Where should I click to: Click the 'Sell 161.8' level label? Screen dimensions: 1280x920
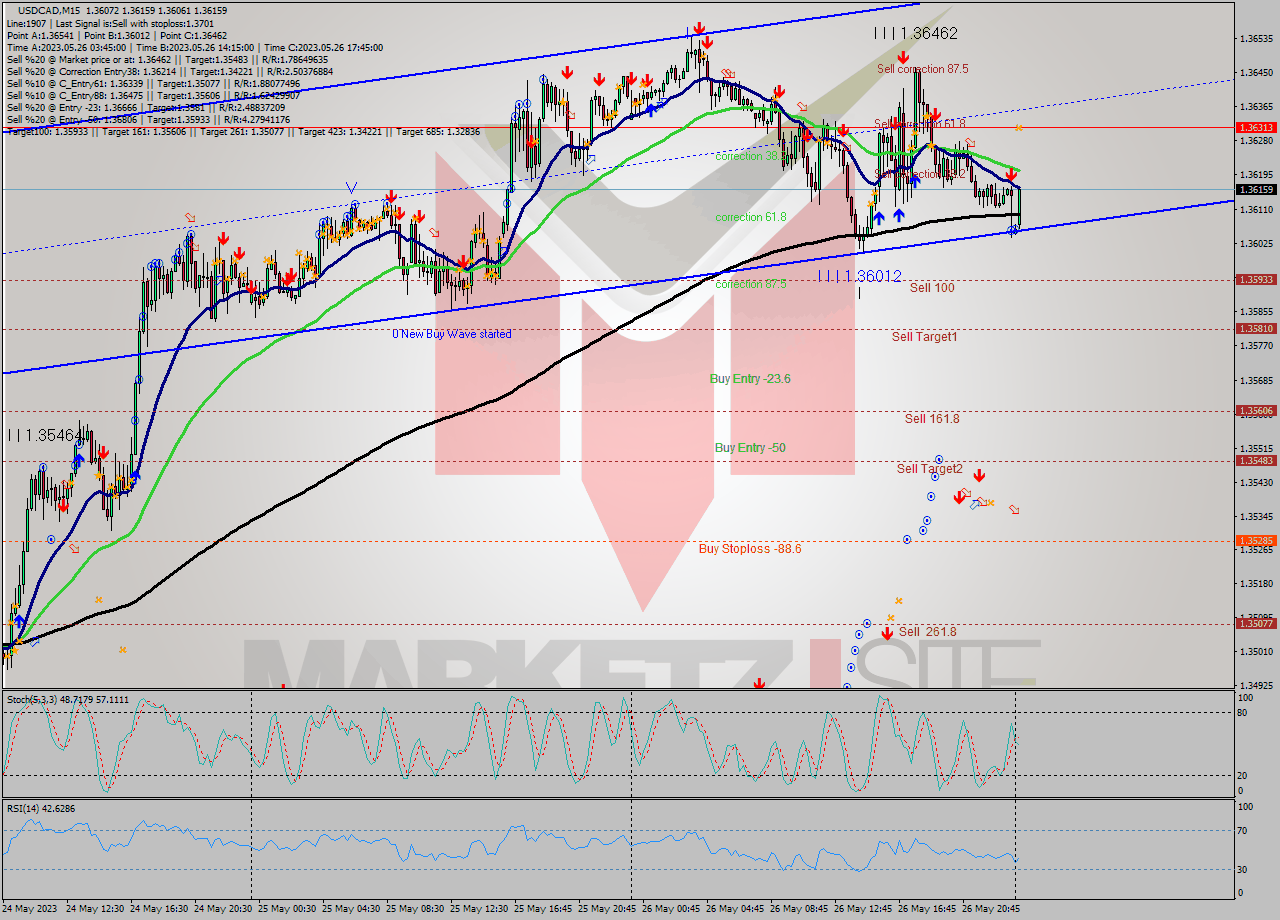[x=932, y=419]
